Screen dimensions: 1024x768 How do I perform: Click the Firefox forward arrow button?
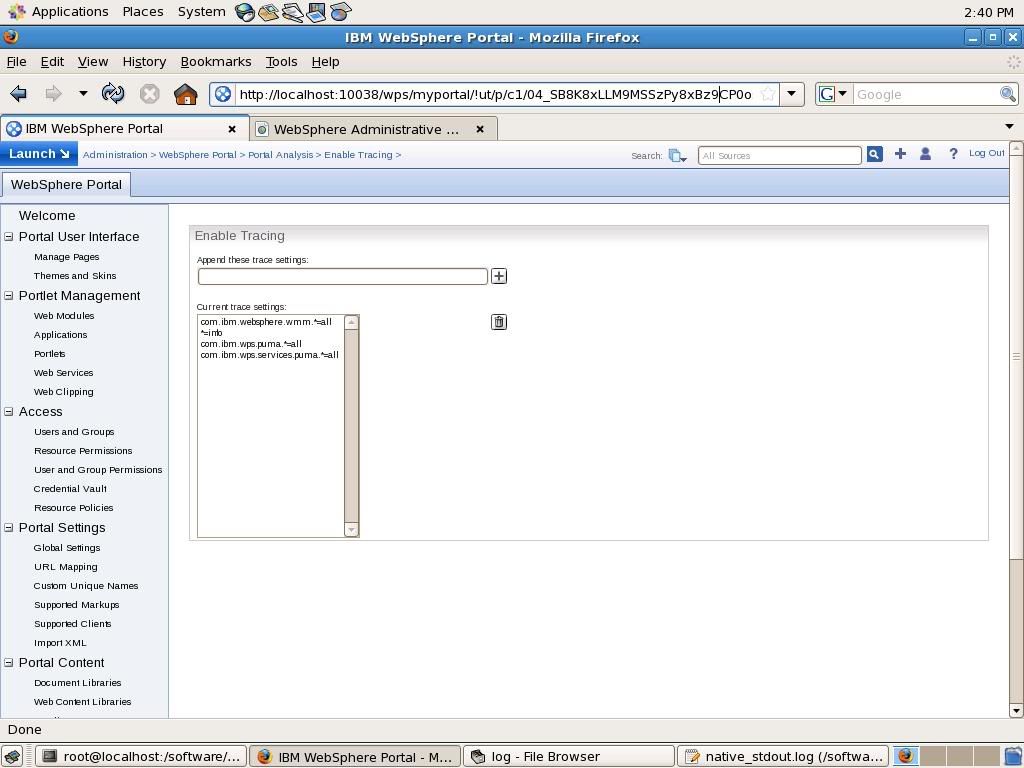coord(54,94)
